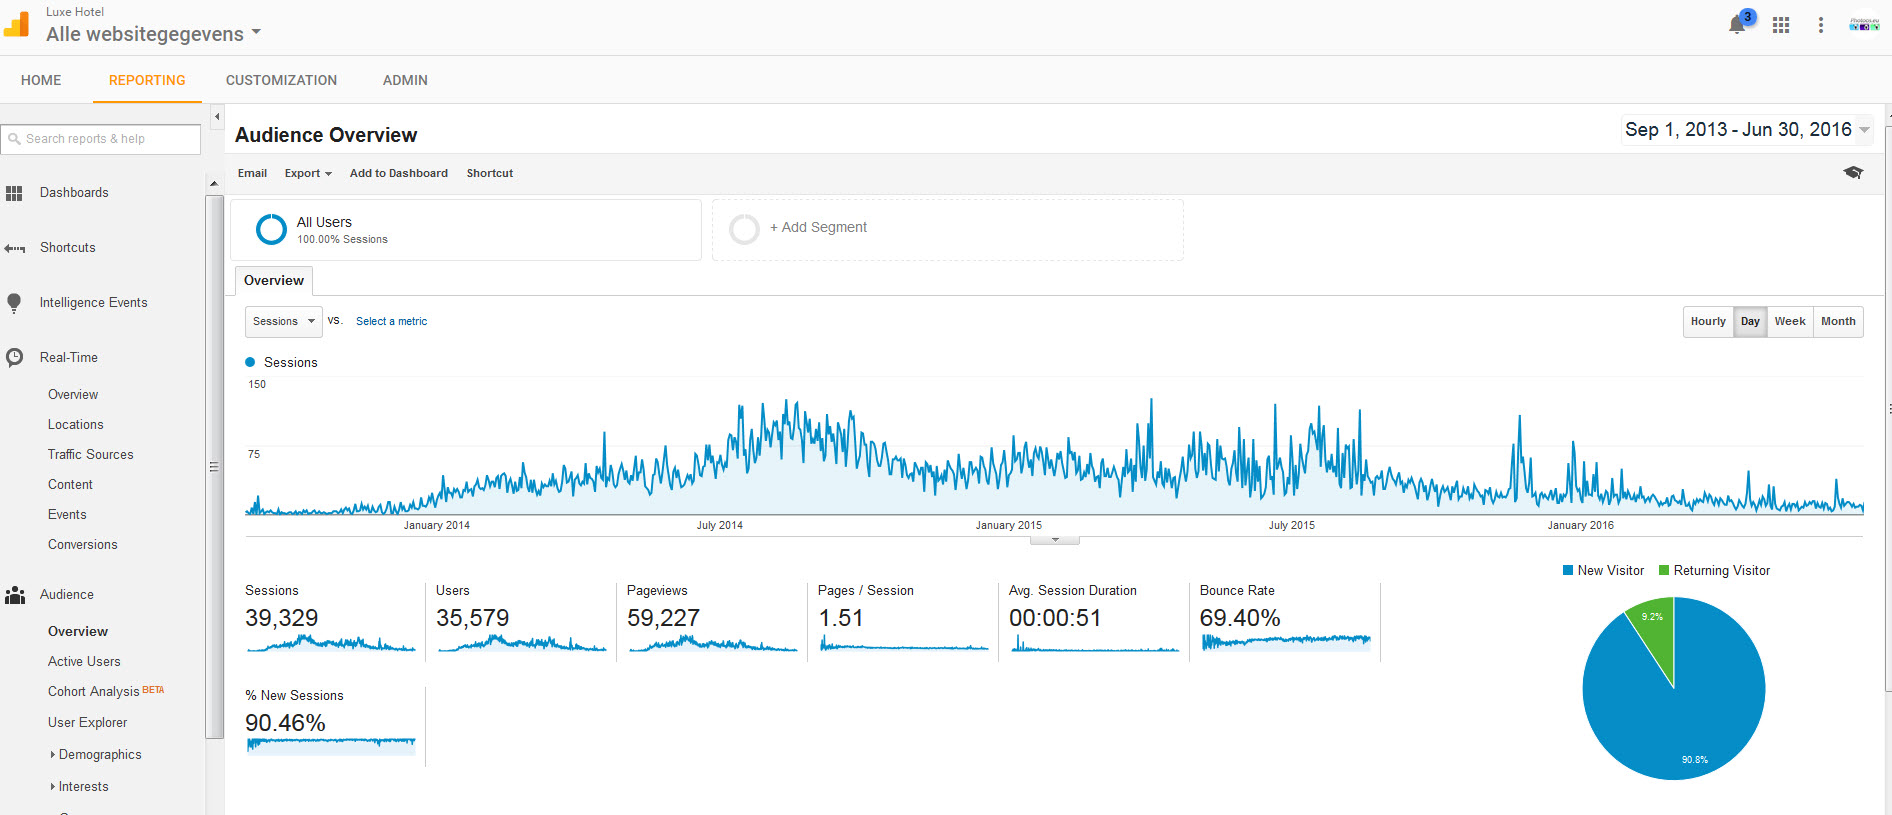
Task: Go to the HOME tab
Action: pos(41,80)
